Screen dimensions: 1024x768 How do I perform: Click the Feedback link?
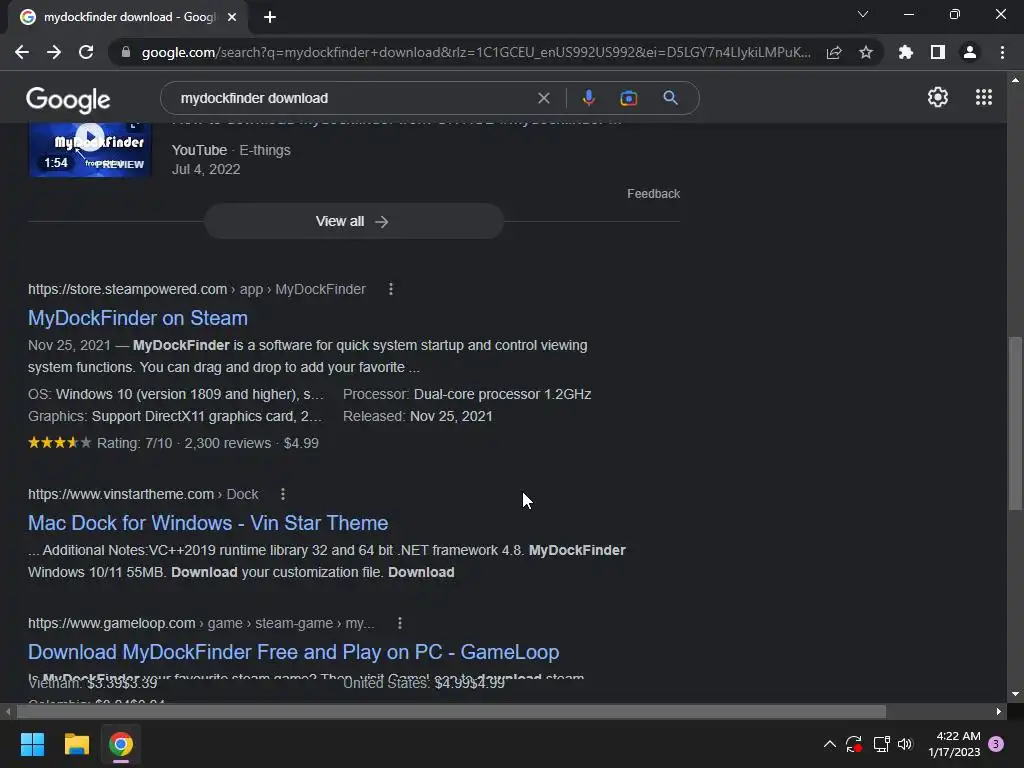coord(653,194)
